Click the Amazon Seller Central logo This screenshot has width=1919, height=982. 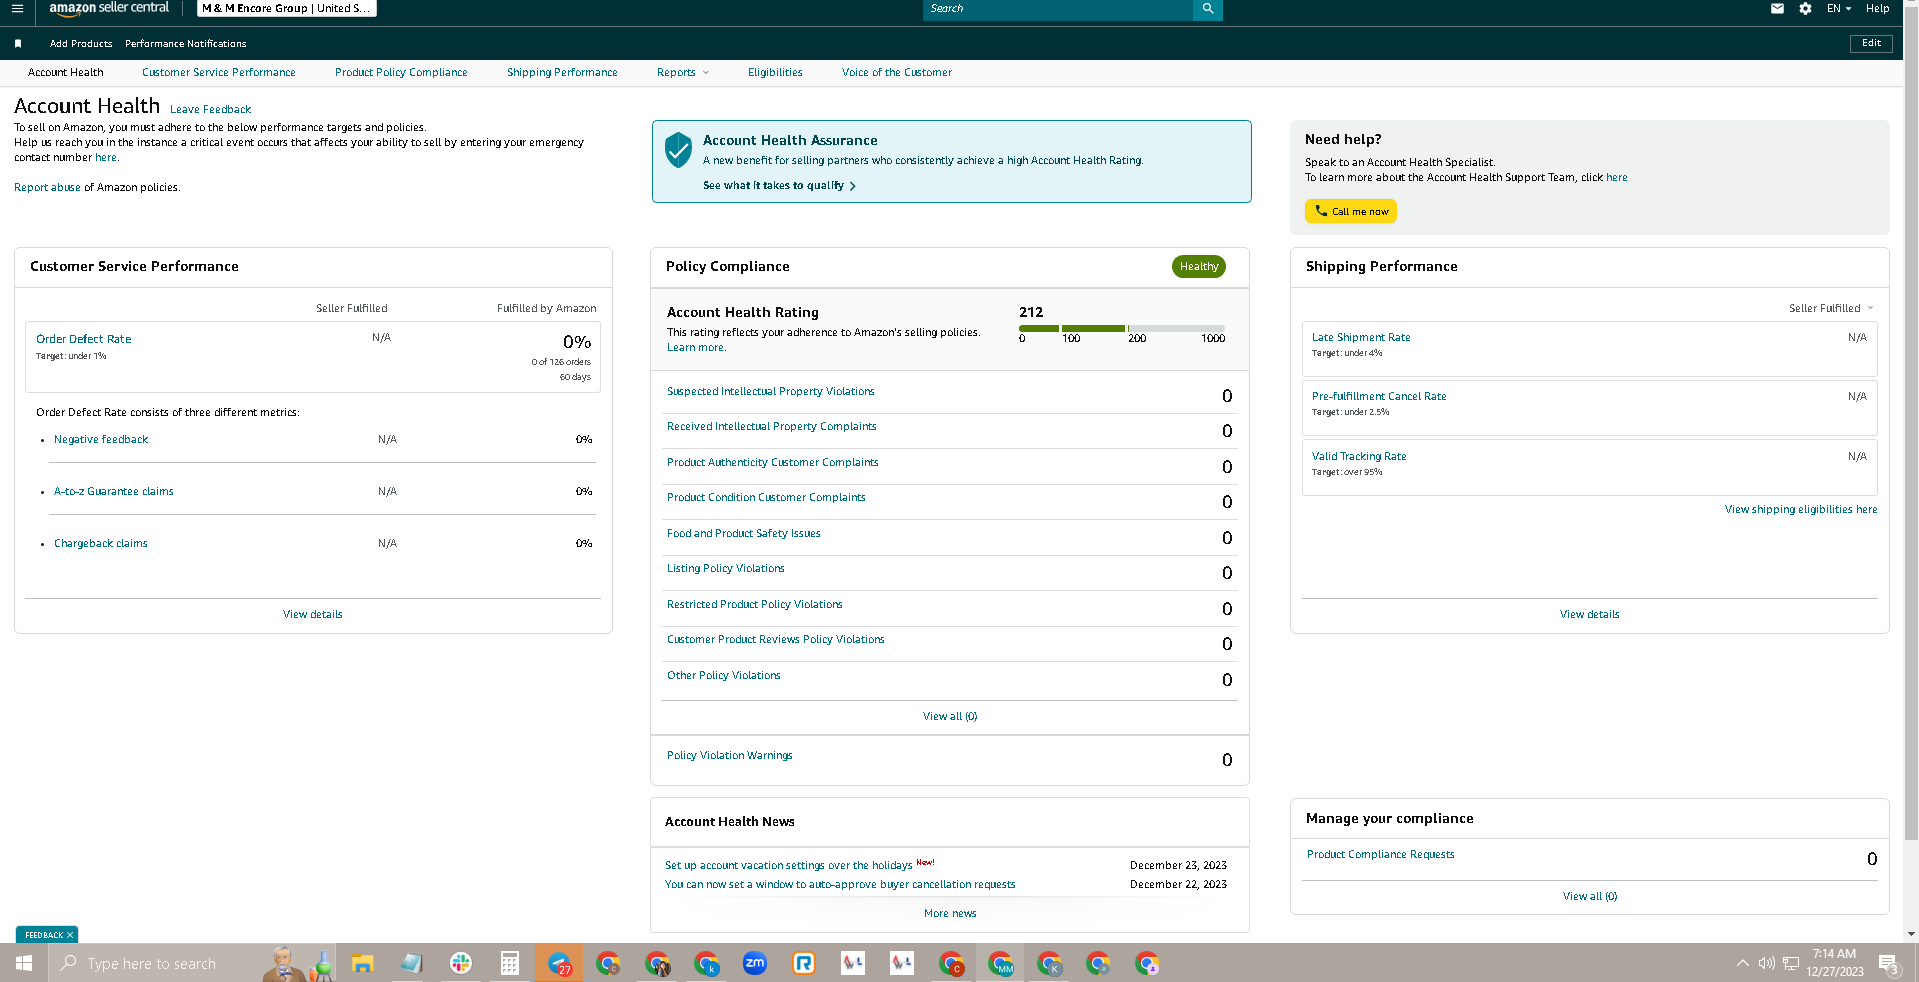[109, 8]
